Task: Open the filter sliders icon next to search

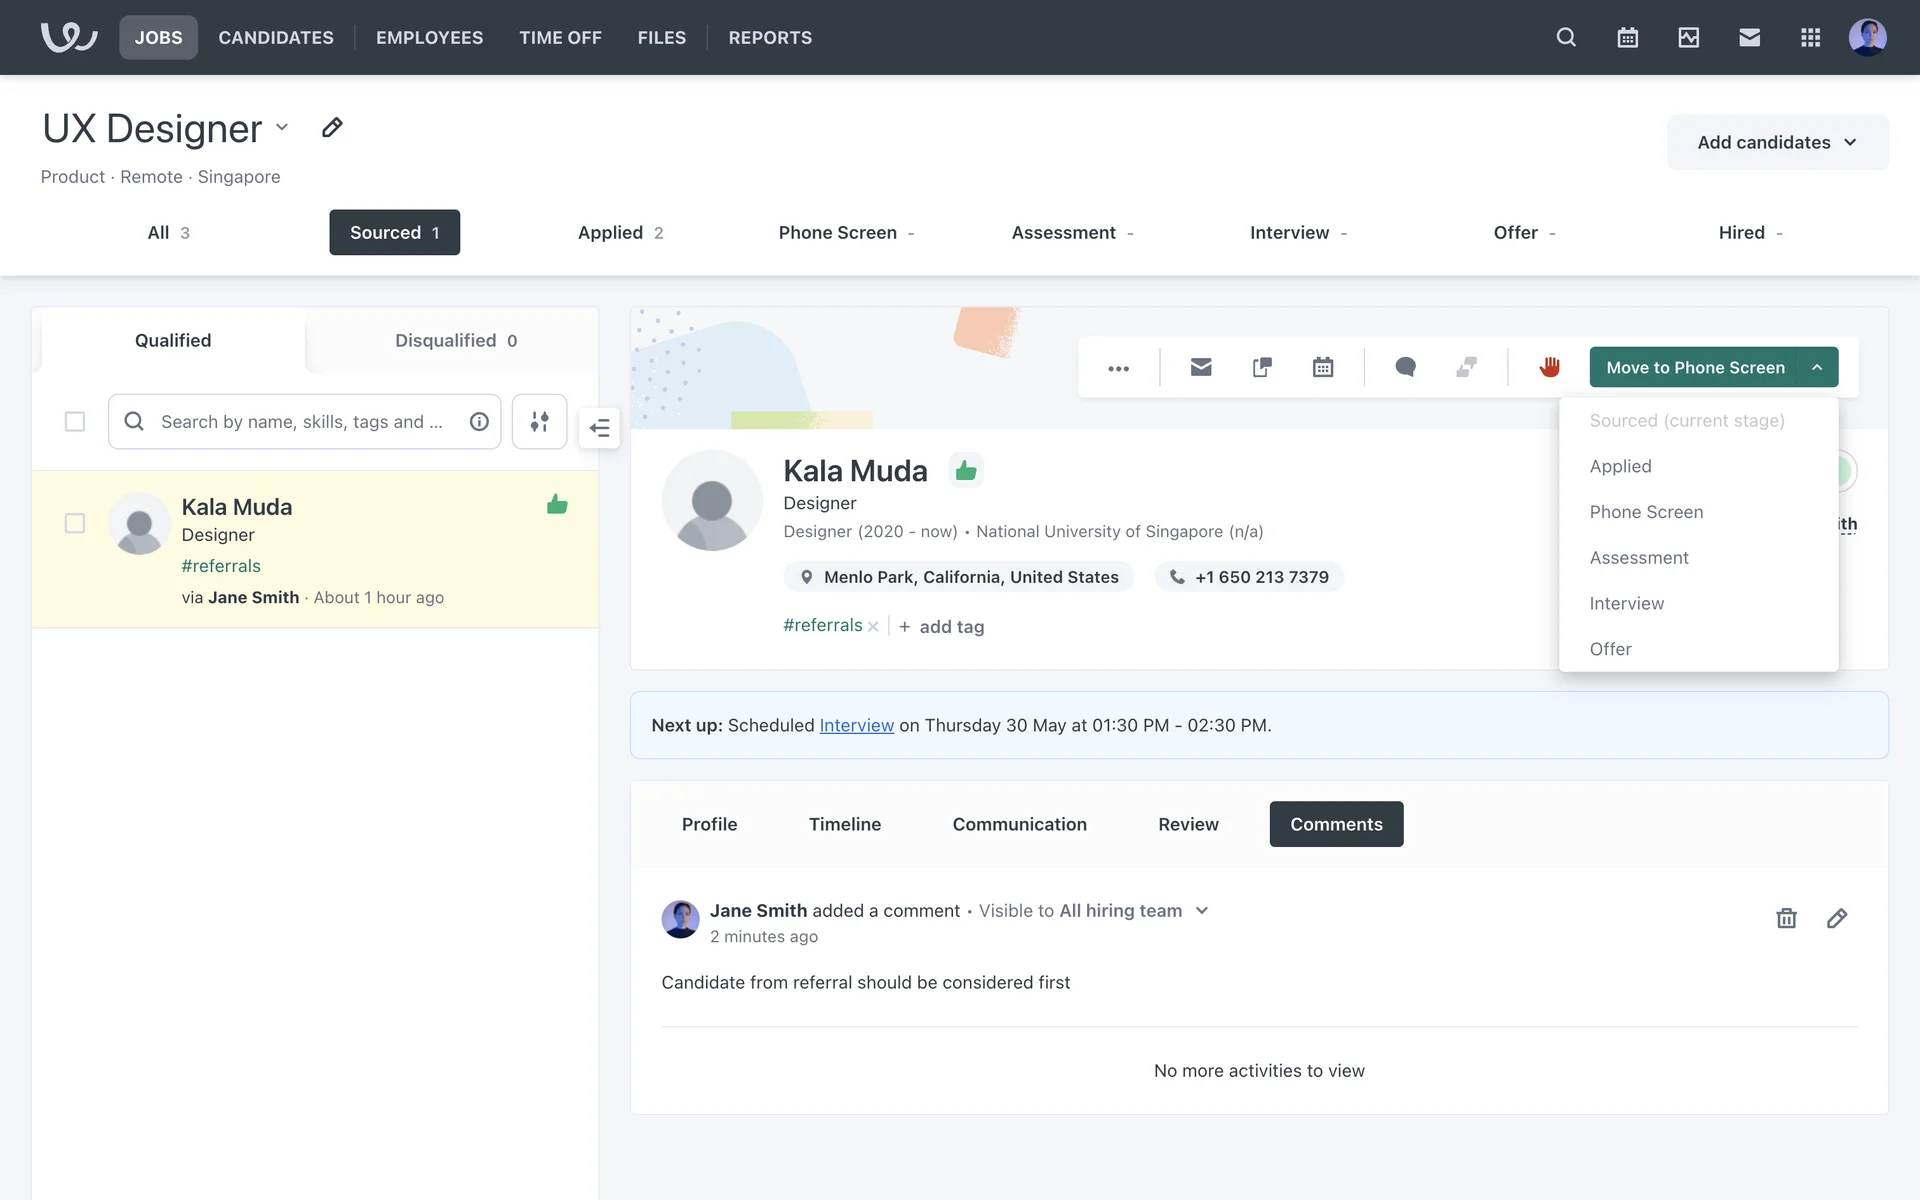Action: (539, 422)
